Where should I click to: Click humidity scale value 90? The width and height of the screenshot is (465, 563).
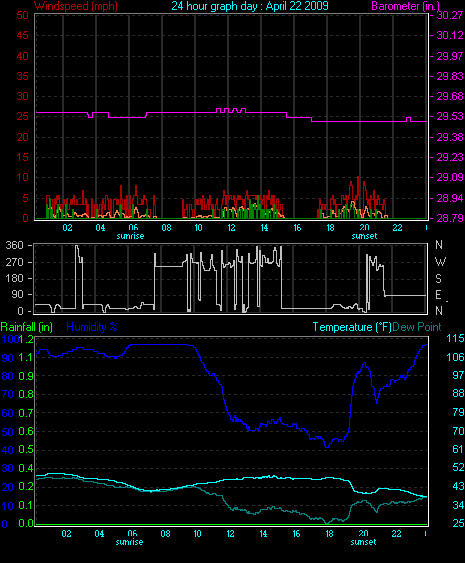coord(8,358)
